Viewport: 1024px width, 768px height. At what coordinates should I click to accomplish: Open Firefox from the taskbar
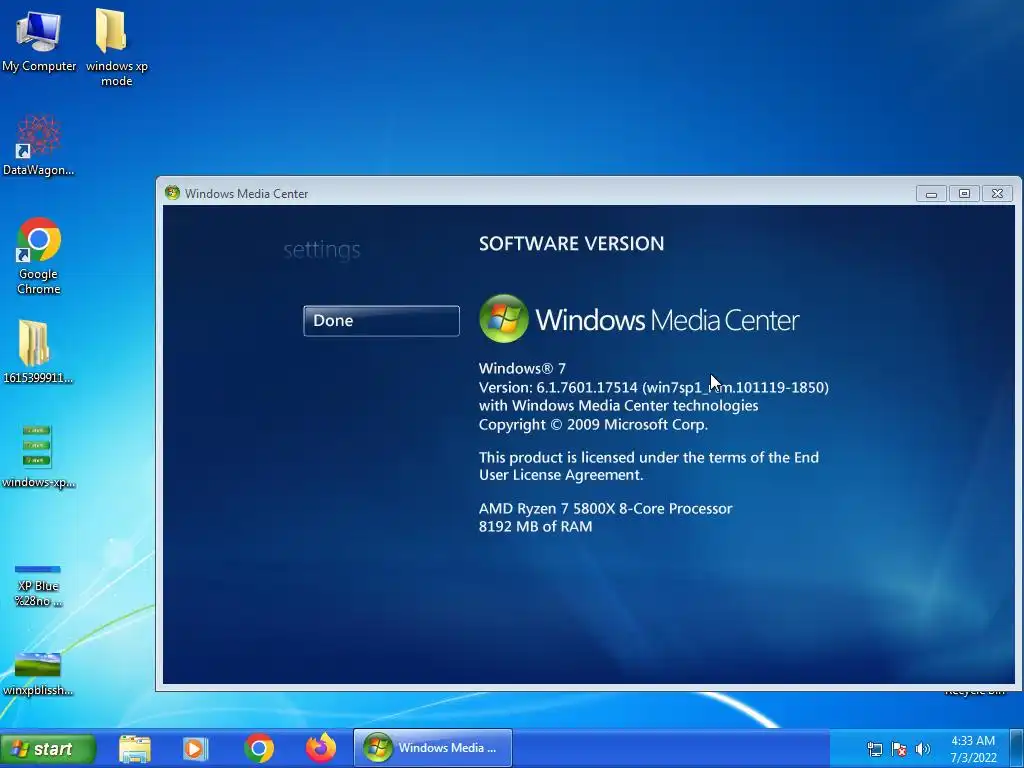pyautogui.click(x=321, y=748)
